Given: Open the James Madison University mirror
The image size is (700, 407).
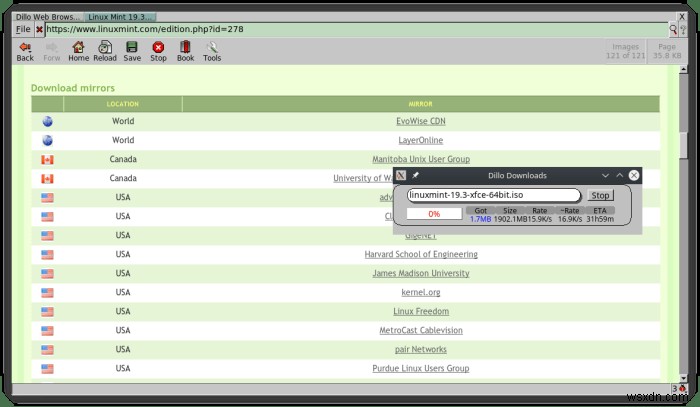Looking at the screenshot, I should coord(421,274).
